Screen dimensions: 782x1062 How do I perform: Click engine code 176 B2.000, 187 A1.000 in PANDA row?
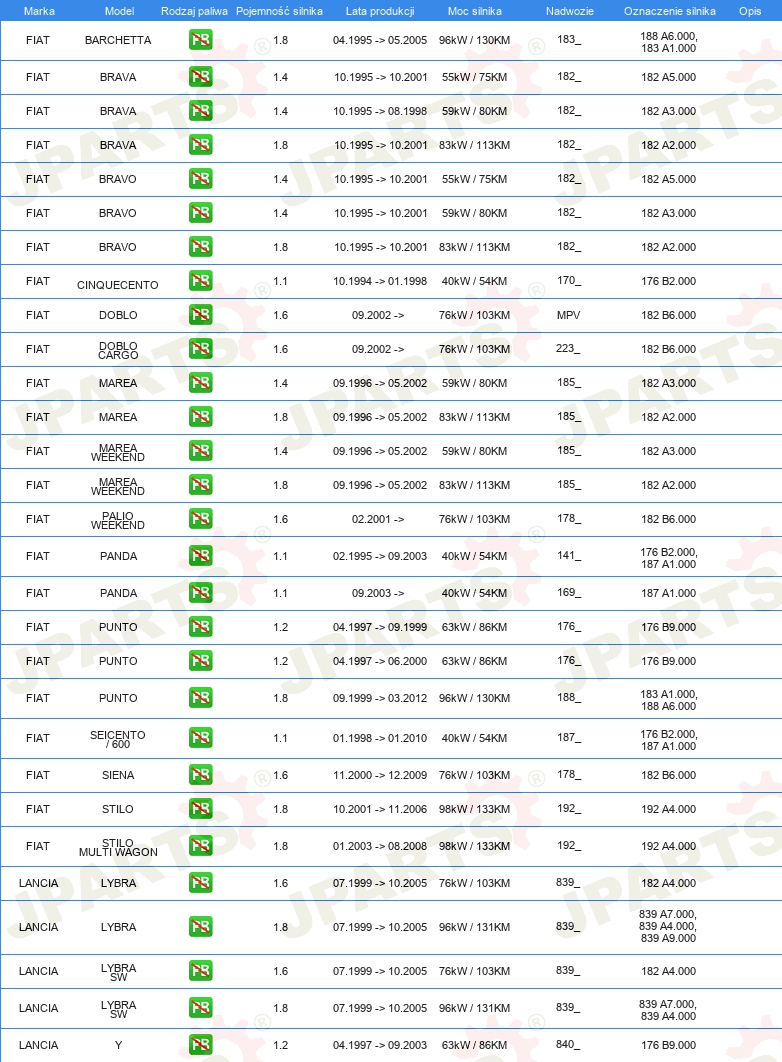[x=669, y=558]
